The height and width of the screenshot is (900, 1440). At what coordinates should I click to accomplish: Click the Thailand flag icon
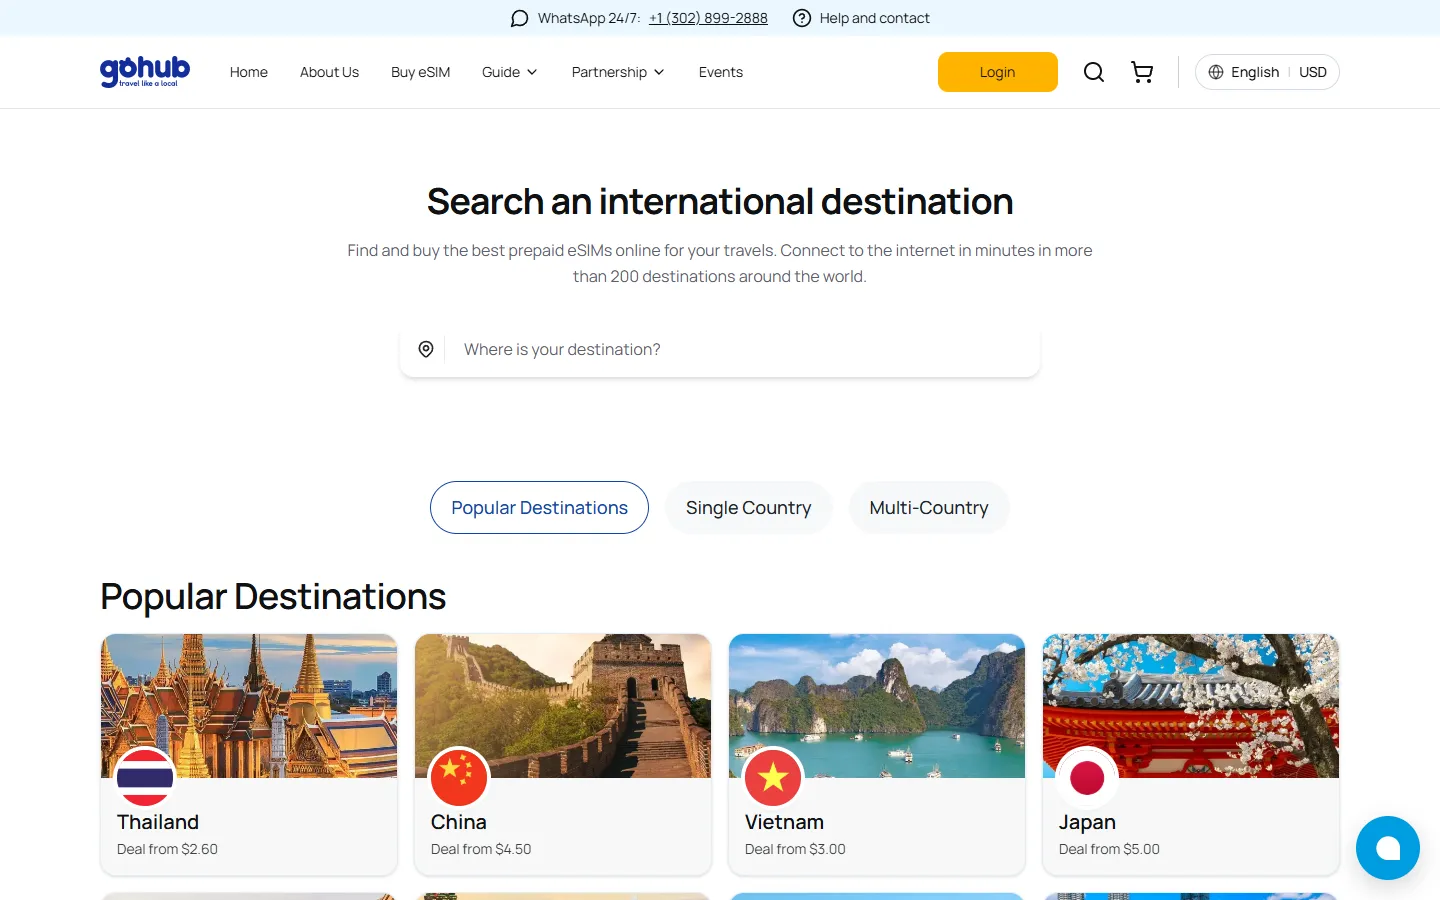pyautogui.click(x=145, y=777)
